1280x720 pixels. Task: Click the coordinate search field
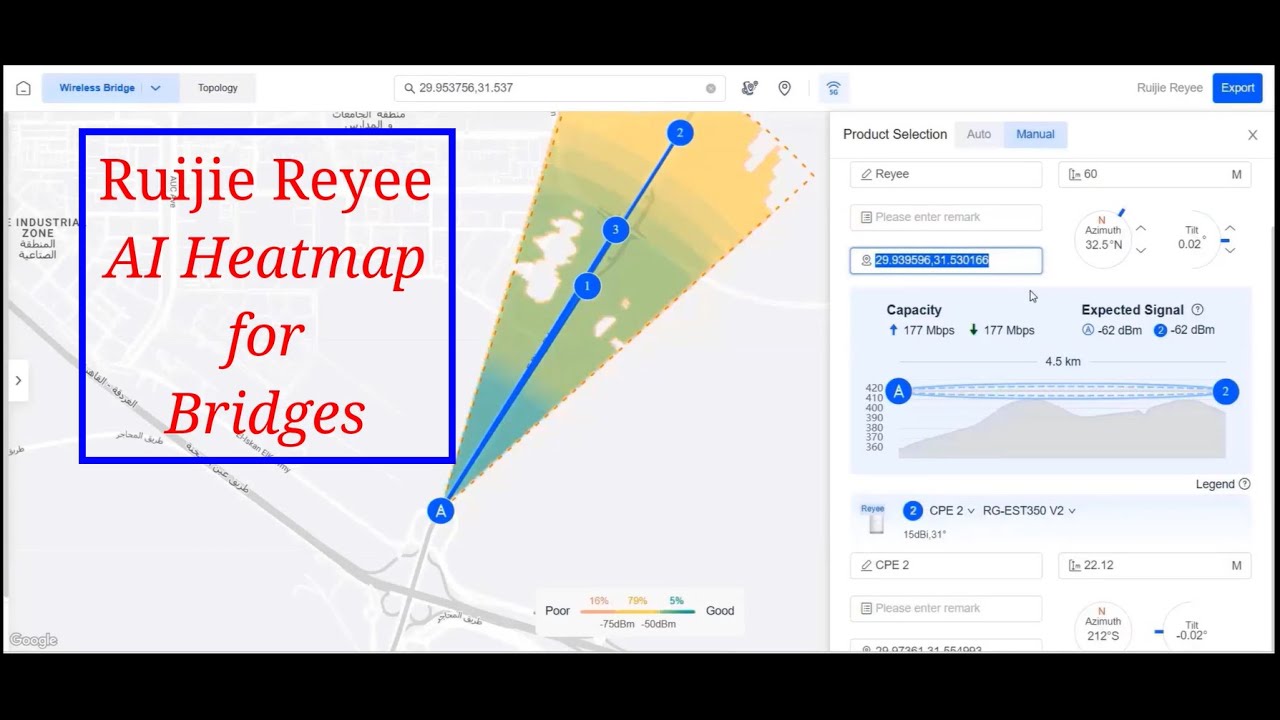pos(560,88)
